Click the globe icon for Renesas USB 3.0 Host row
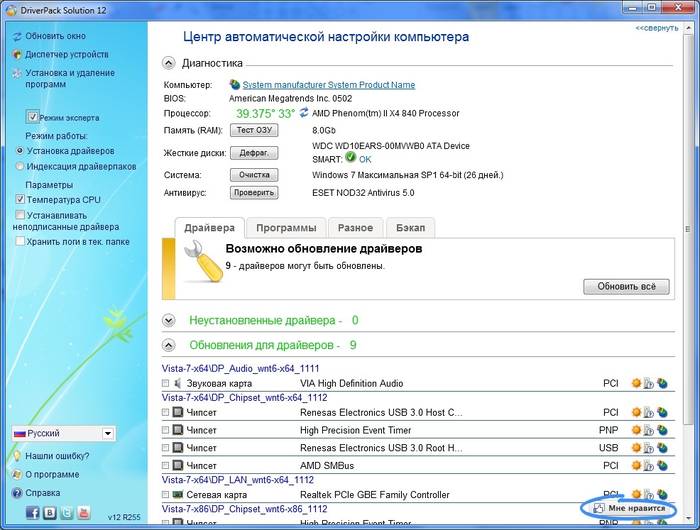Screen dimensions: 700x530 662,412
